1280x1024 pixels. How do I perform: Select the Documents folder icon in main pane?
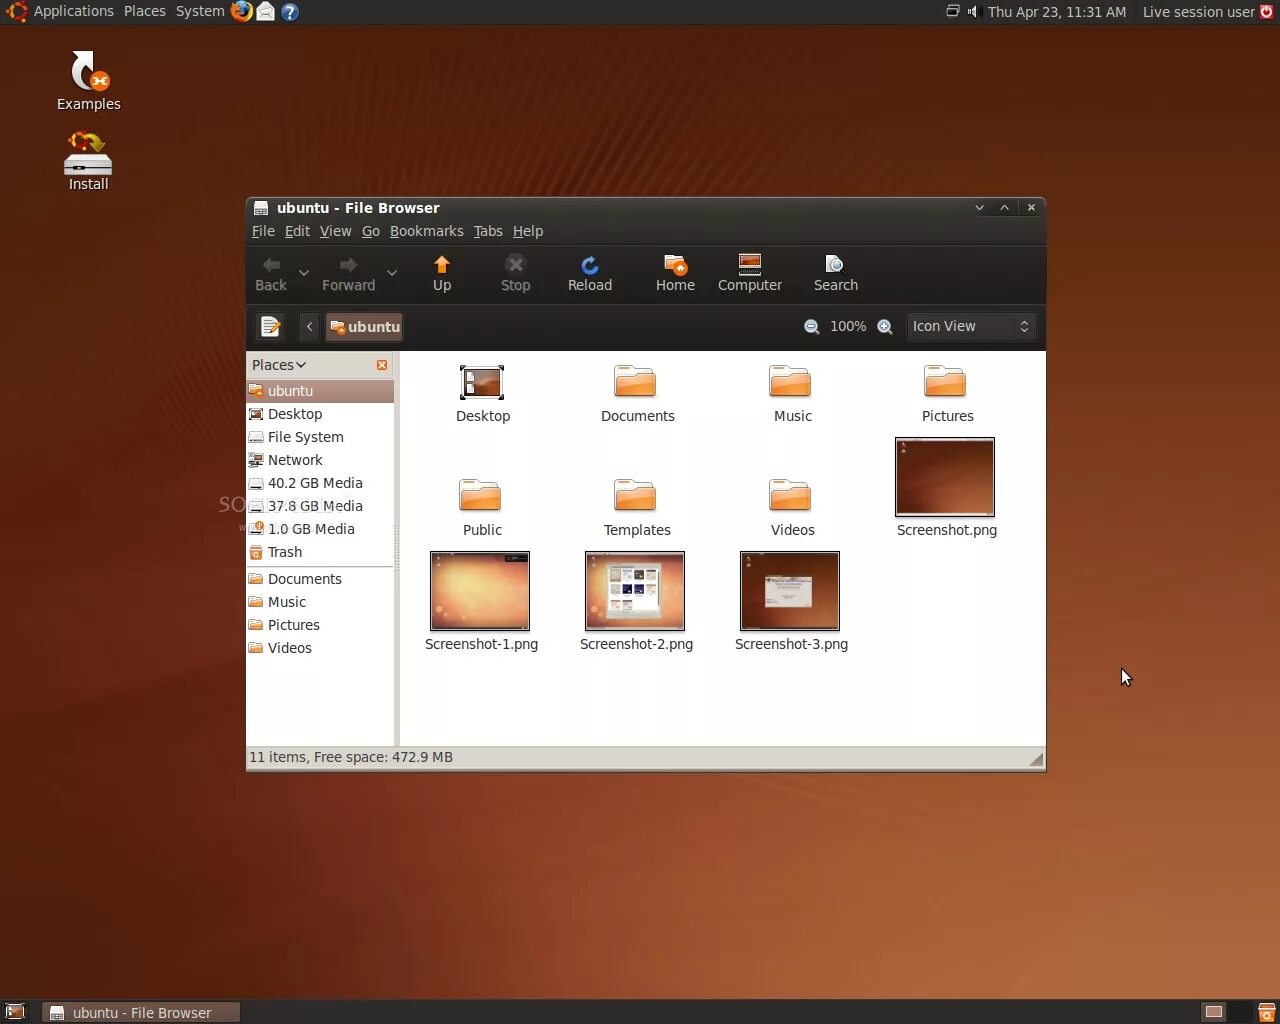[636, 382]
